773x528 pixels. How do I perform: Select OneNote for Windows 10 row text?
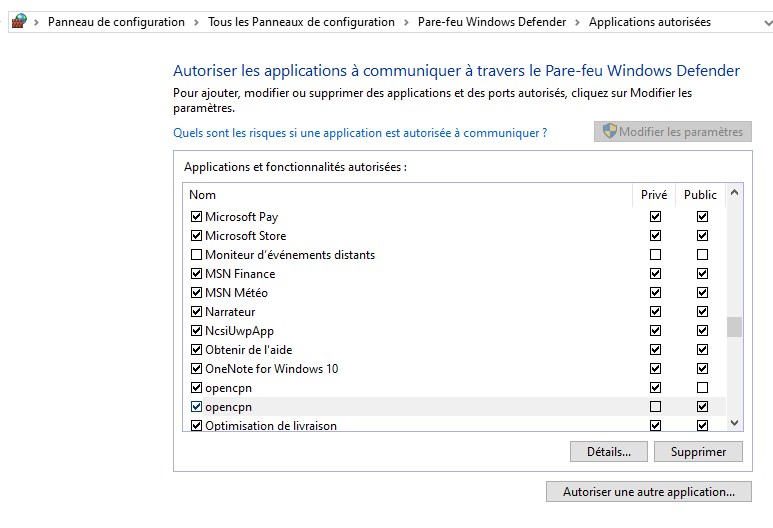pyautogui.click(x=272, y=369)
